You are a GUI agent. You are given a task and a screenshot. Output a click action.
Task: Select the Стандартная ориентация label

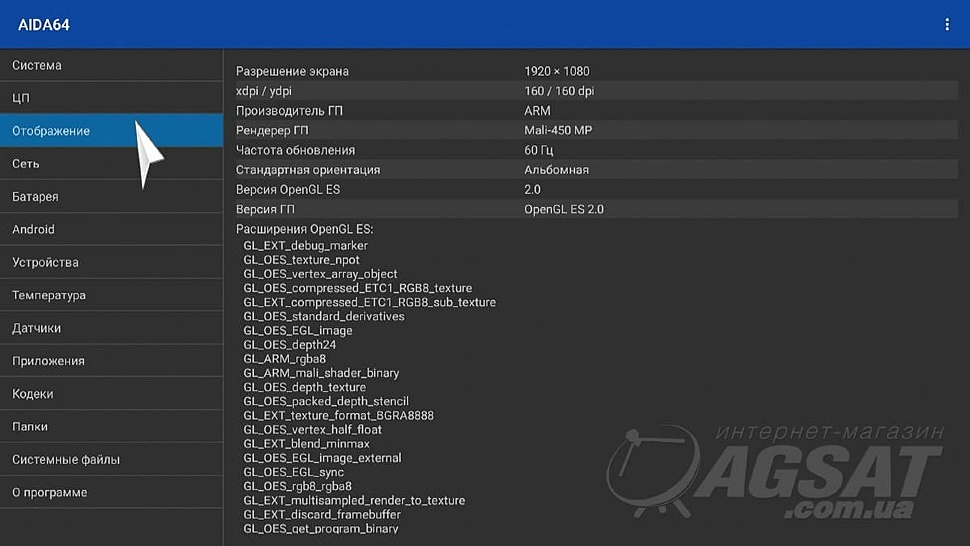click(x=307, y=169)
